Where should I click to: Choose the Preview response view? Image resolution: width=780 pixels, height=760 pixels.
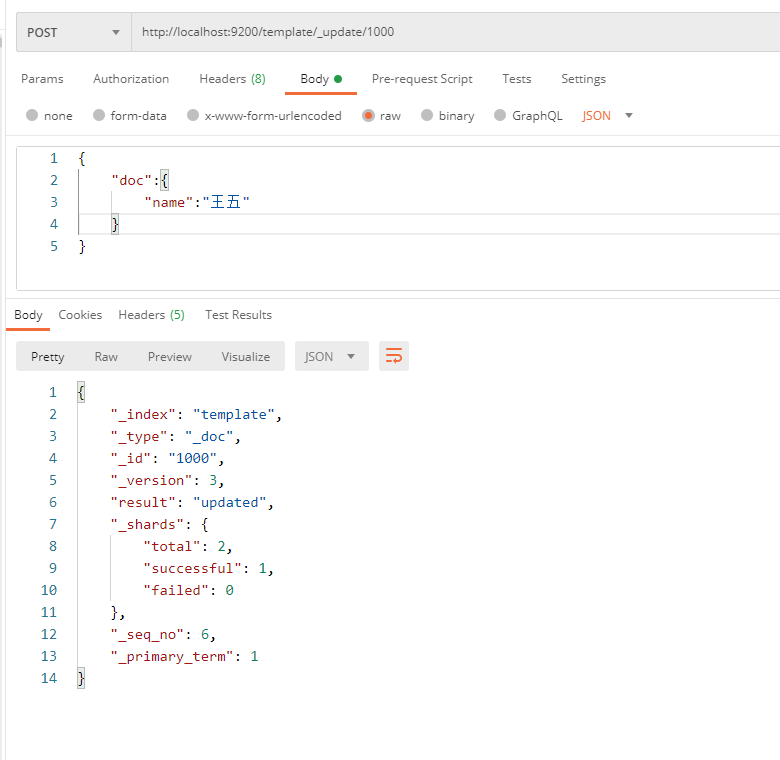tap(170, 357)
